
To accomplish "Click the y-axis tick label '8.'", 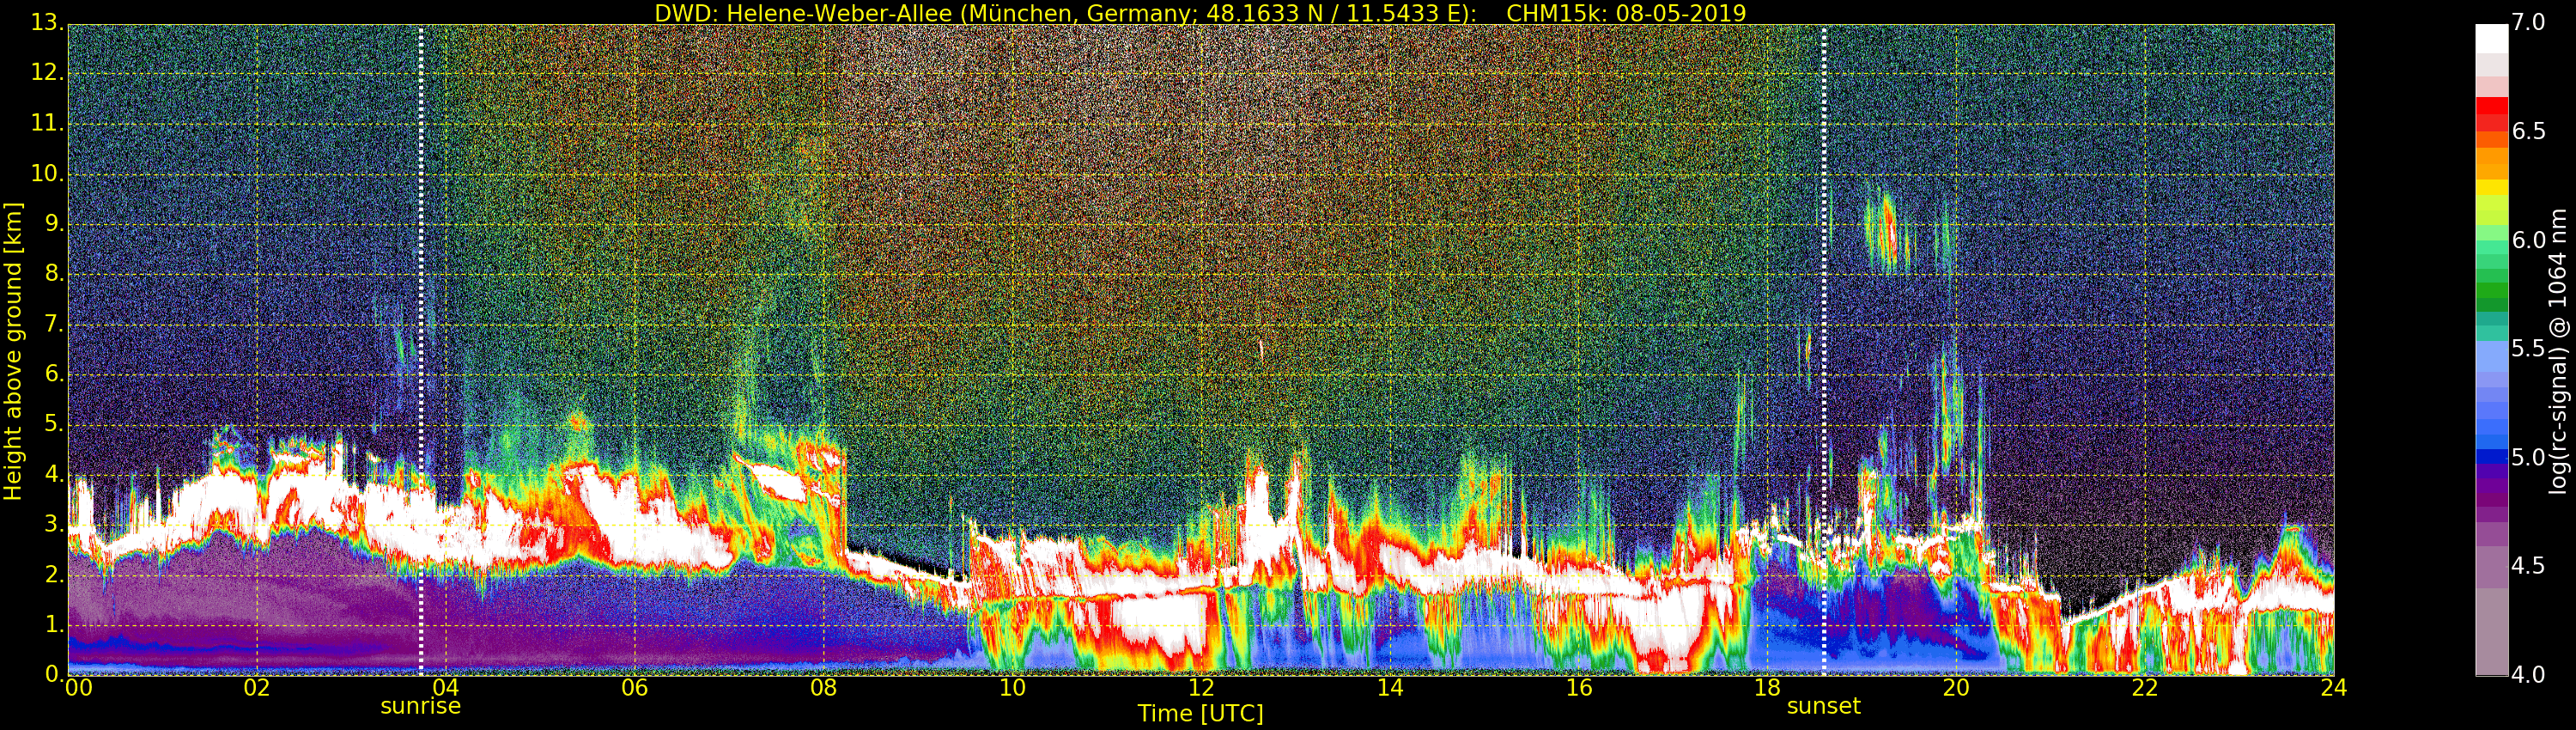I will (54, 274).
